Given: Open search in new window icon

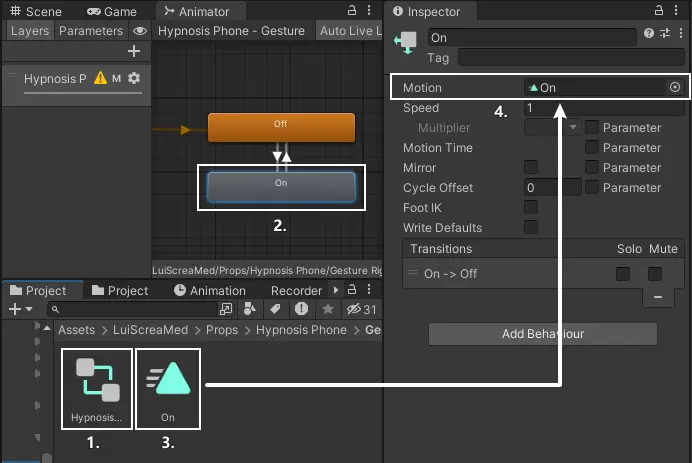Looking at the screenshot, I should tap(226, 309).
